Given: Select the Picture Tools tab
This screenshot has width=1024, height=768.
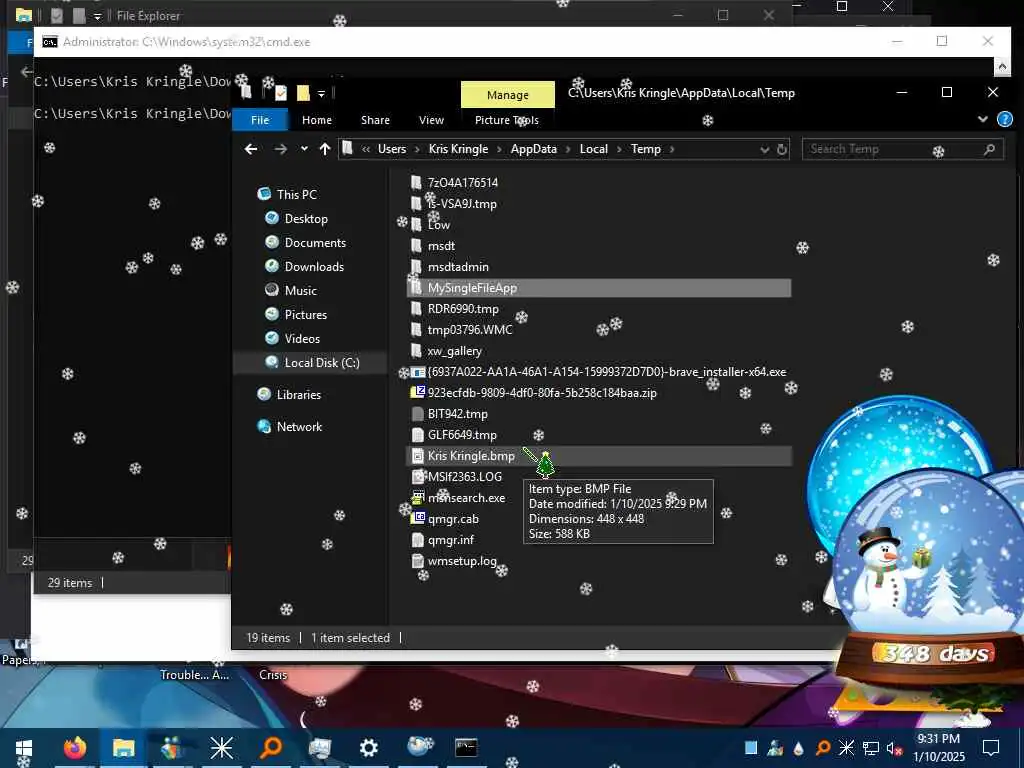Looking at the screenshot, I should (506, 120).
